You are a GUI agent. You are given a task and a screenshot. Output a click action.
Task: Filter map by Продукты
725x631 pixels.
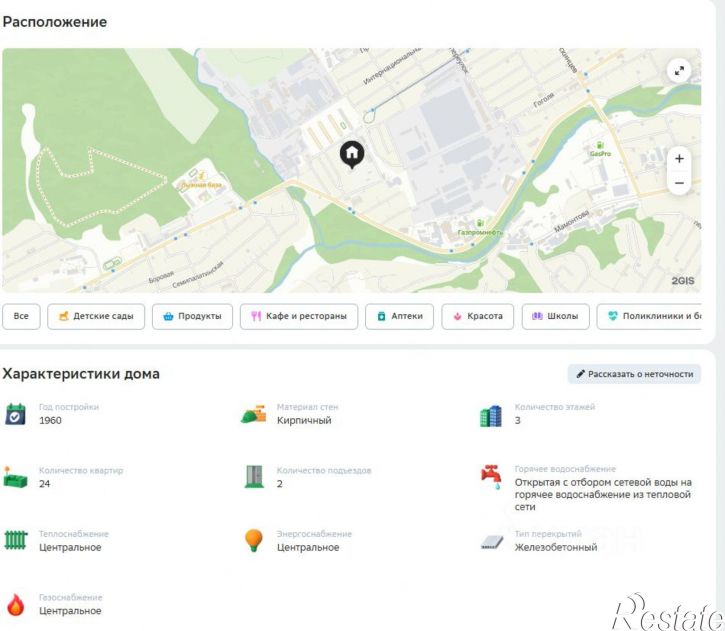pyautogui.click(x=192, y=316)
